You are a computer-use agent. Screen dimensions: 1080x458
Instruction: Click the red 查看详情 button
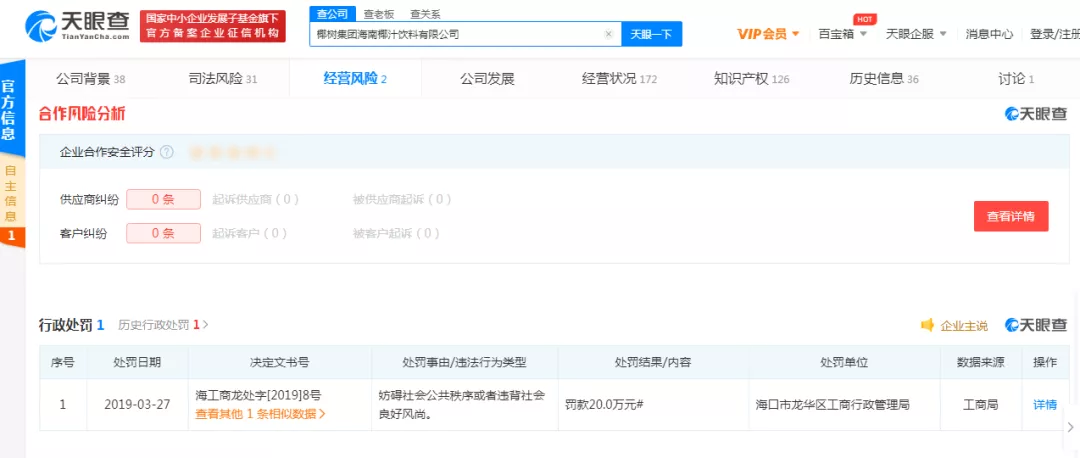(1011, 216)
